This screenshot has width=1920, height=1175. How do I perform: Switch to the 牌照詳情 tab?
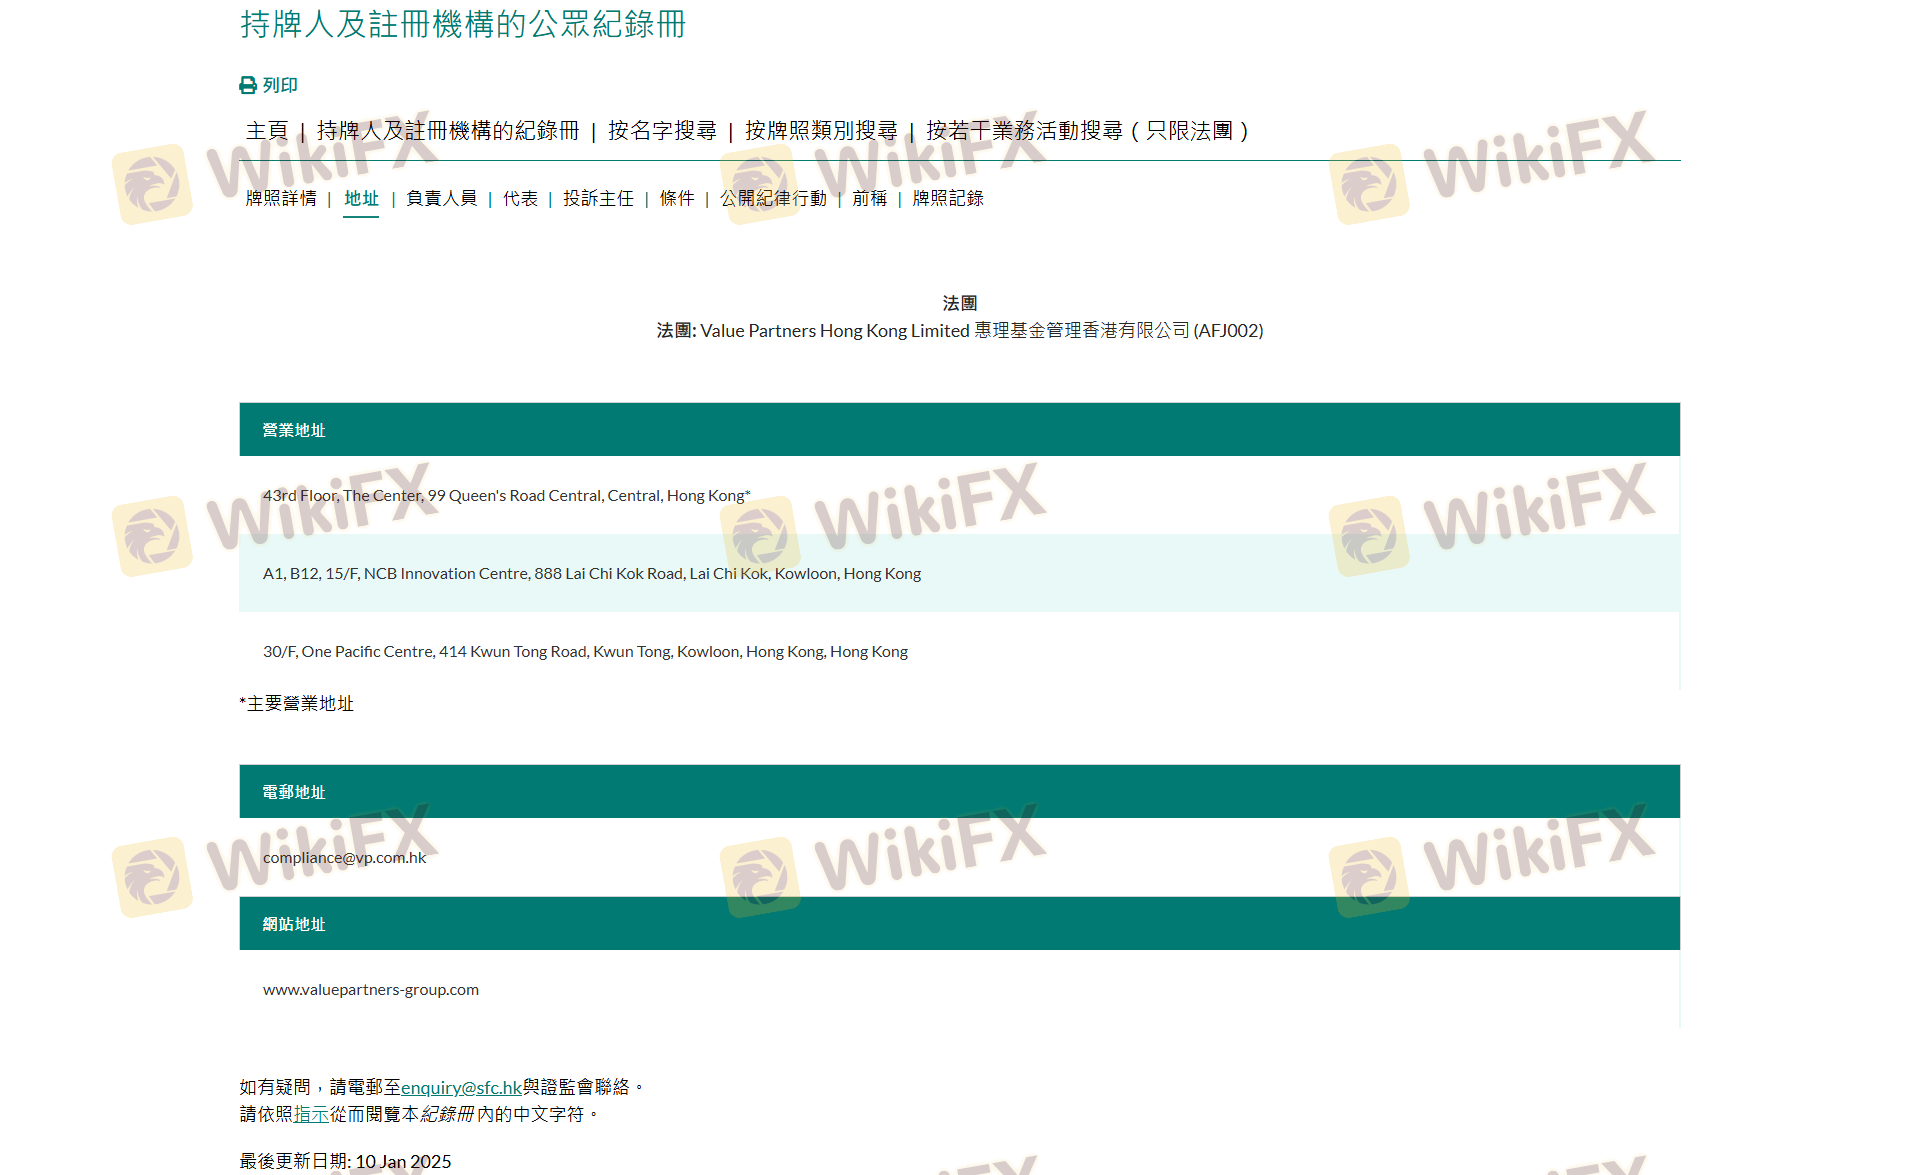pyautogui.click(x=281, y=199)
